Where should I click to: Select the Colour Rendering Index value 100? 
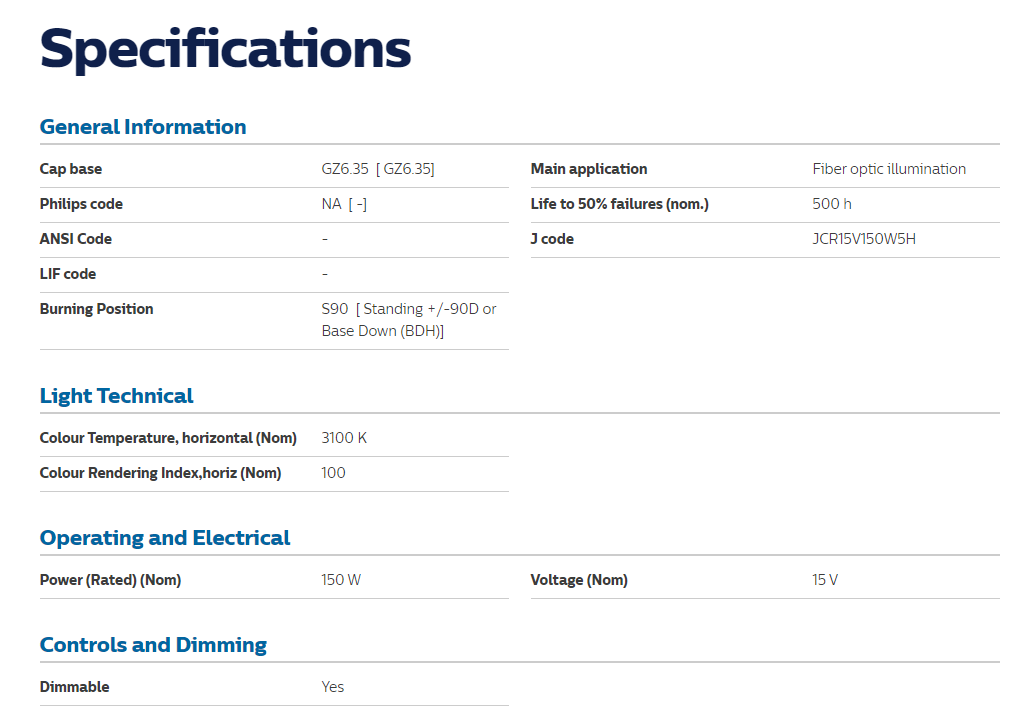tap(333, 474)
